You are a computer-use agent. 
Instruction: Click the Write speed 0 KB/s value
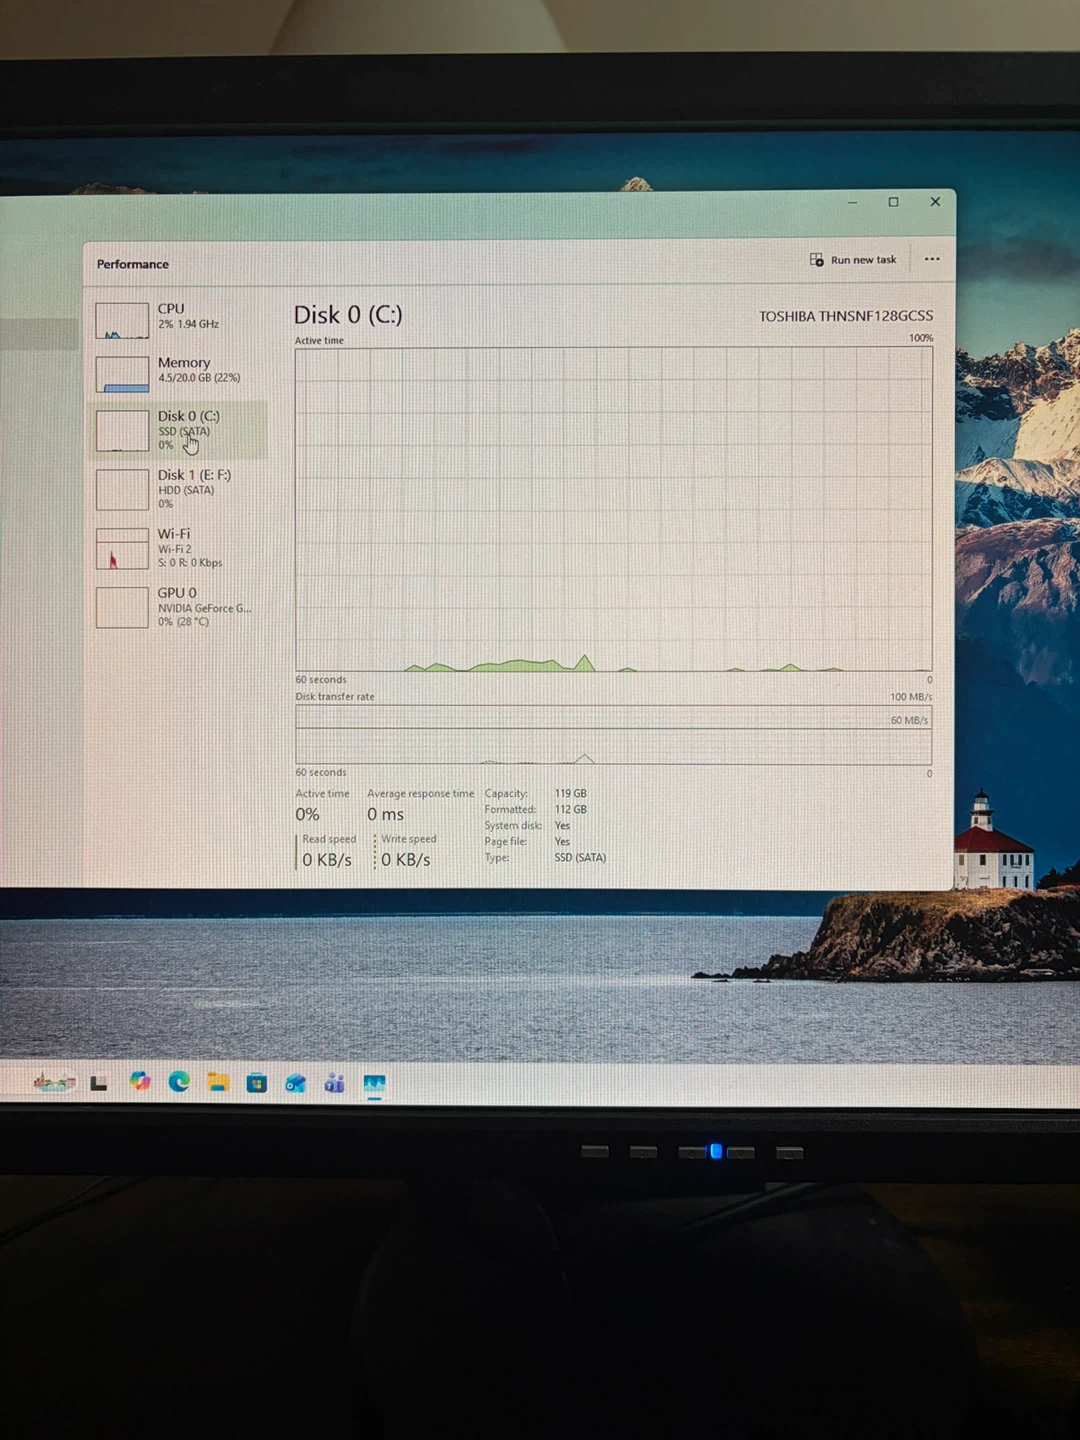(x=406, y=860)
